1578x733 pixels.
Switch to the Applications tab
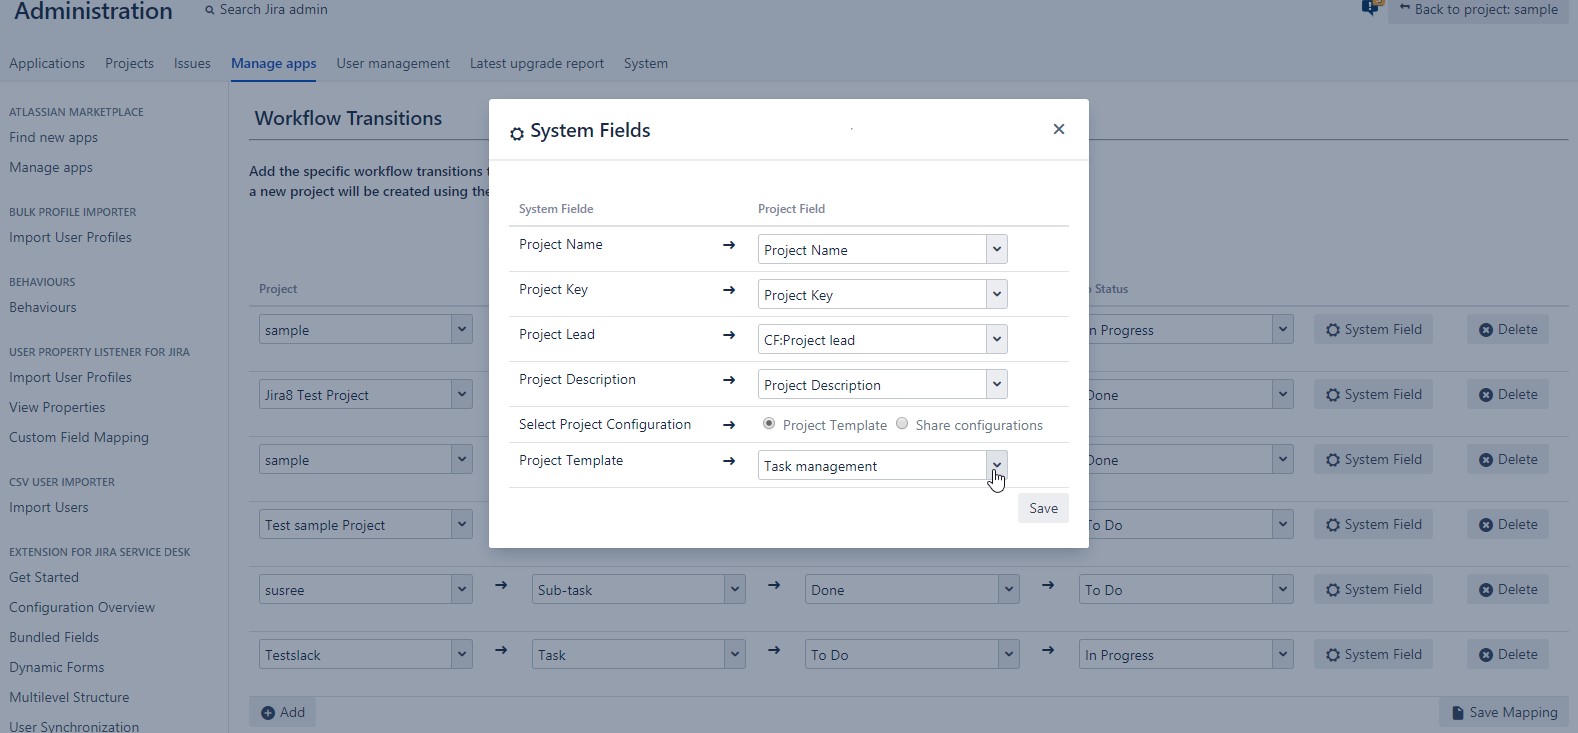[x=47, y=63]
